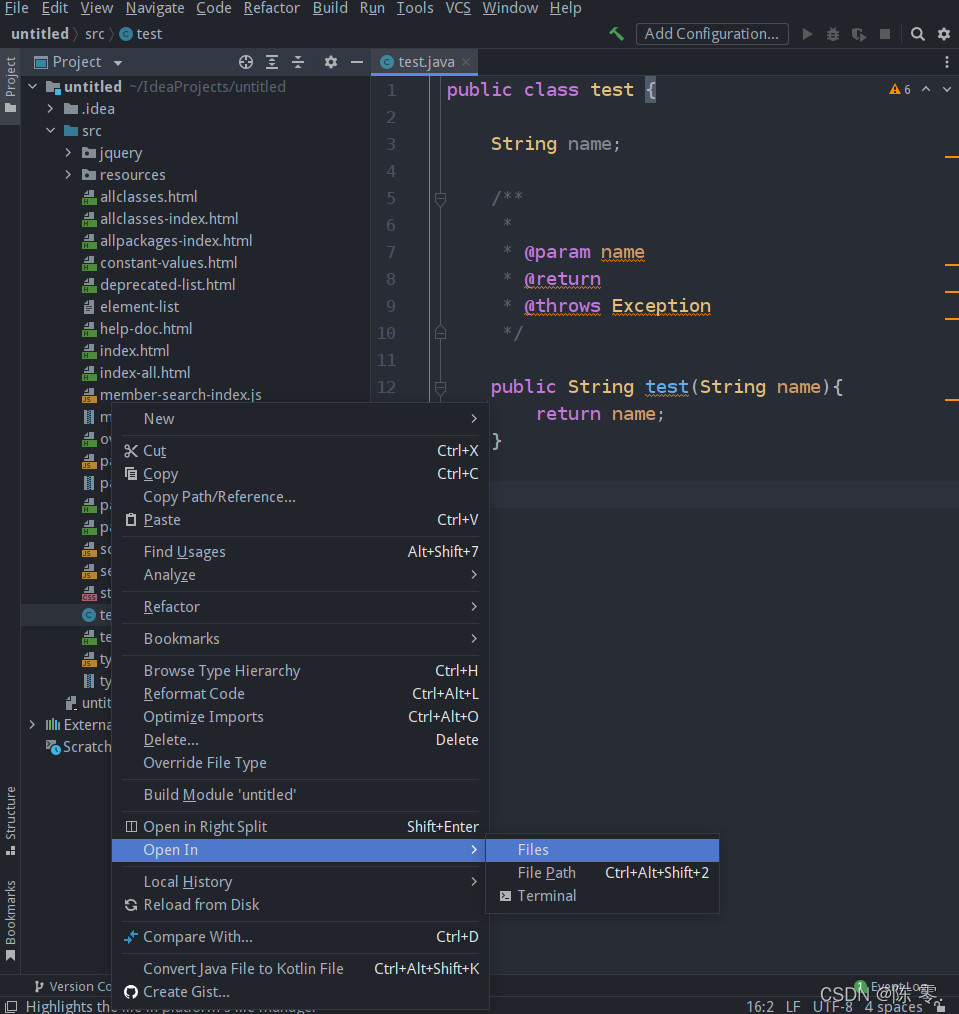Choose Terminal in Open In submenu
959x1014 pixels.
(x=602, y=896)
